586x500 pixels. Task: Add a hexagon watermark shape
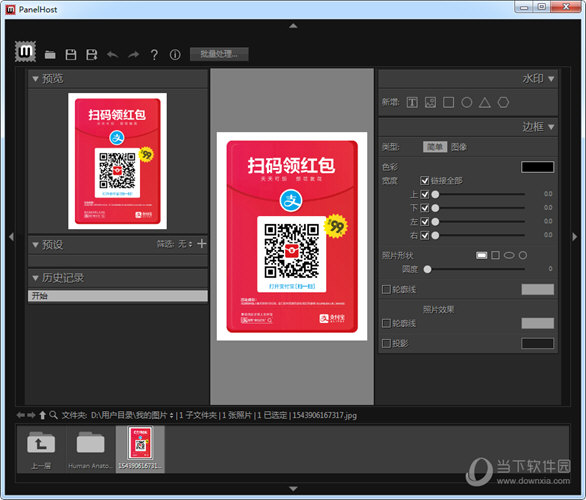(x=503, y=102)
